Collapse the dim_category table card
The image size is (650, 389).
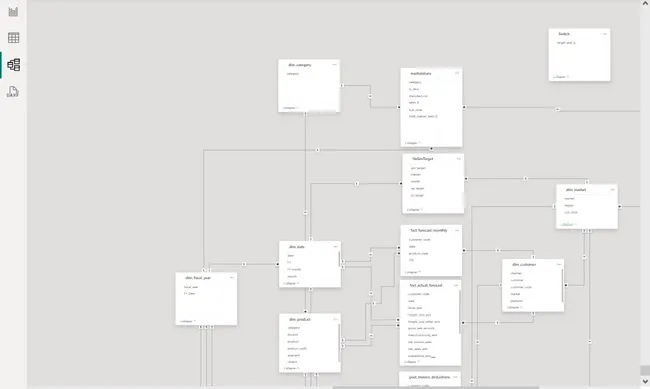tap(290, 108)
